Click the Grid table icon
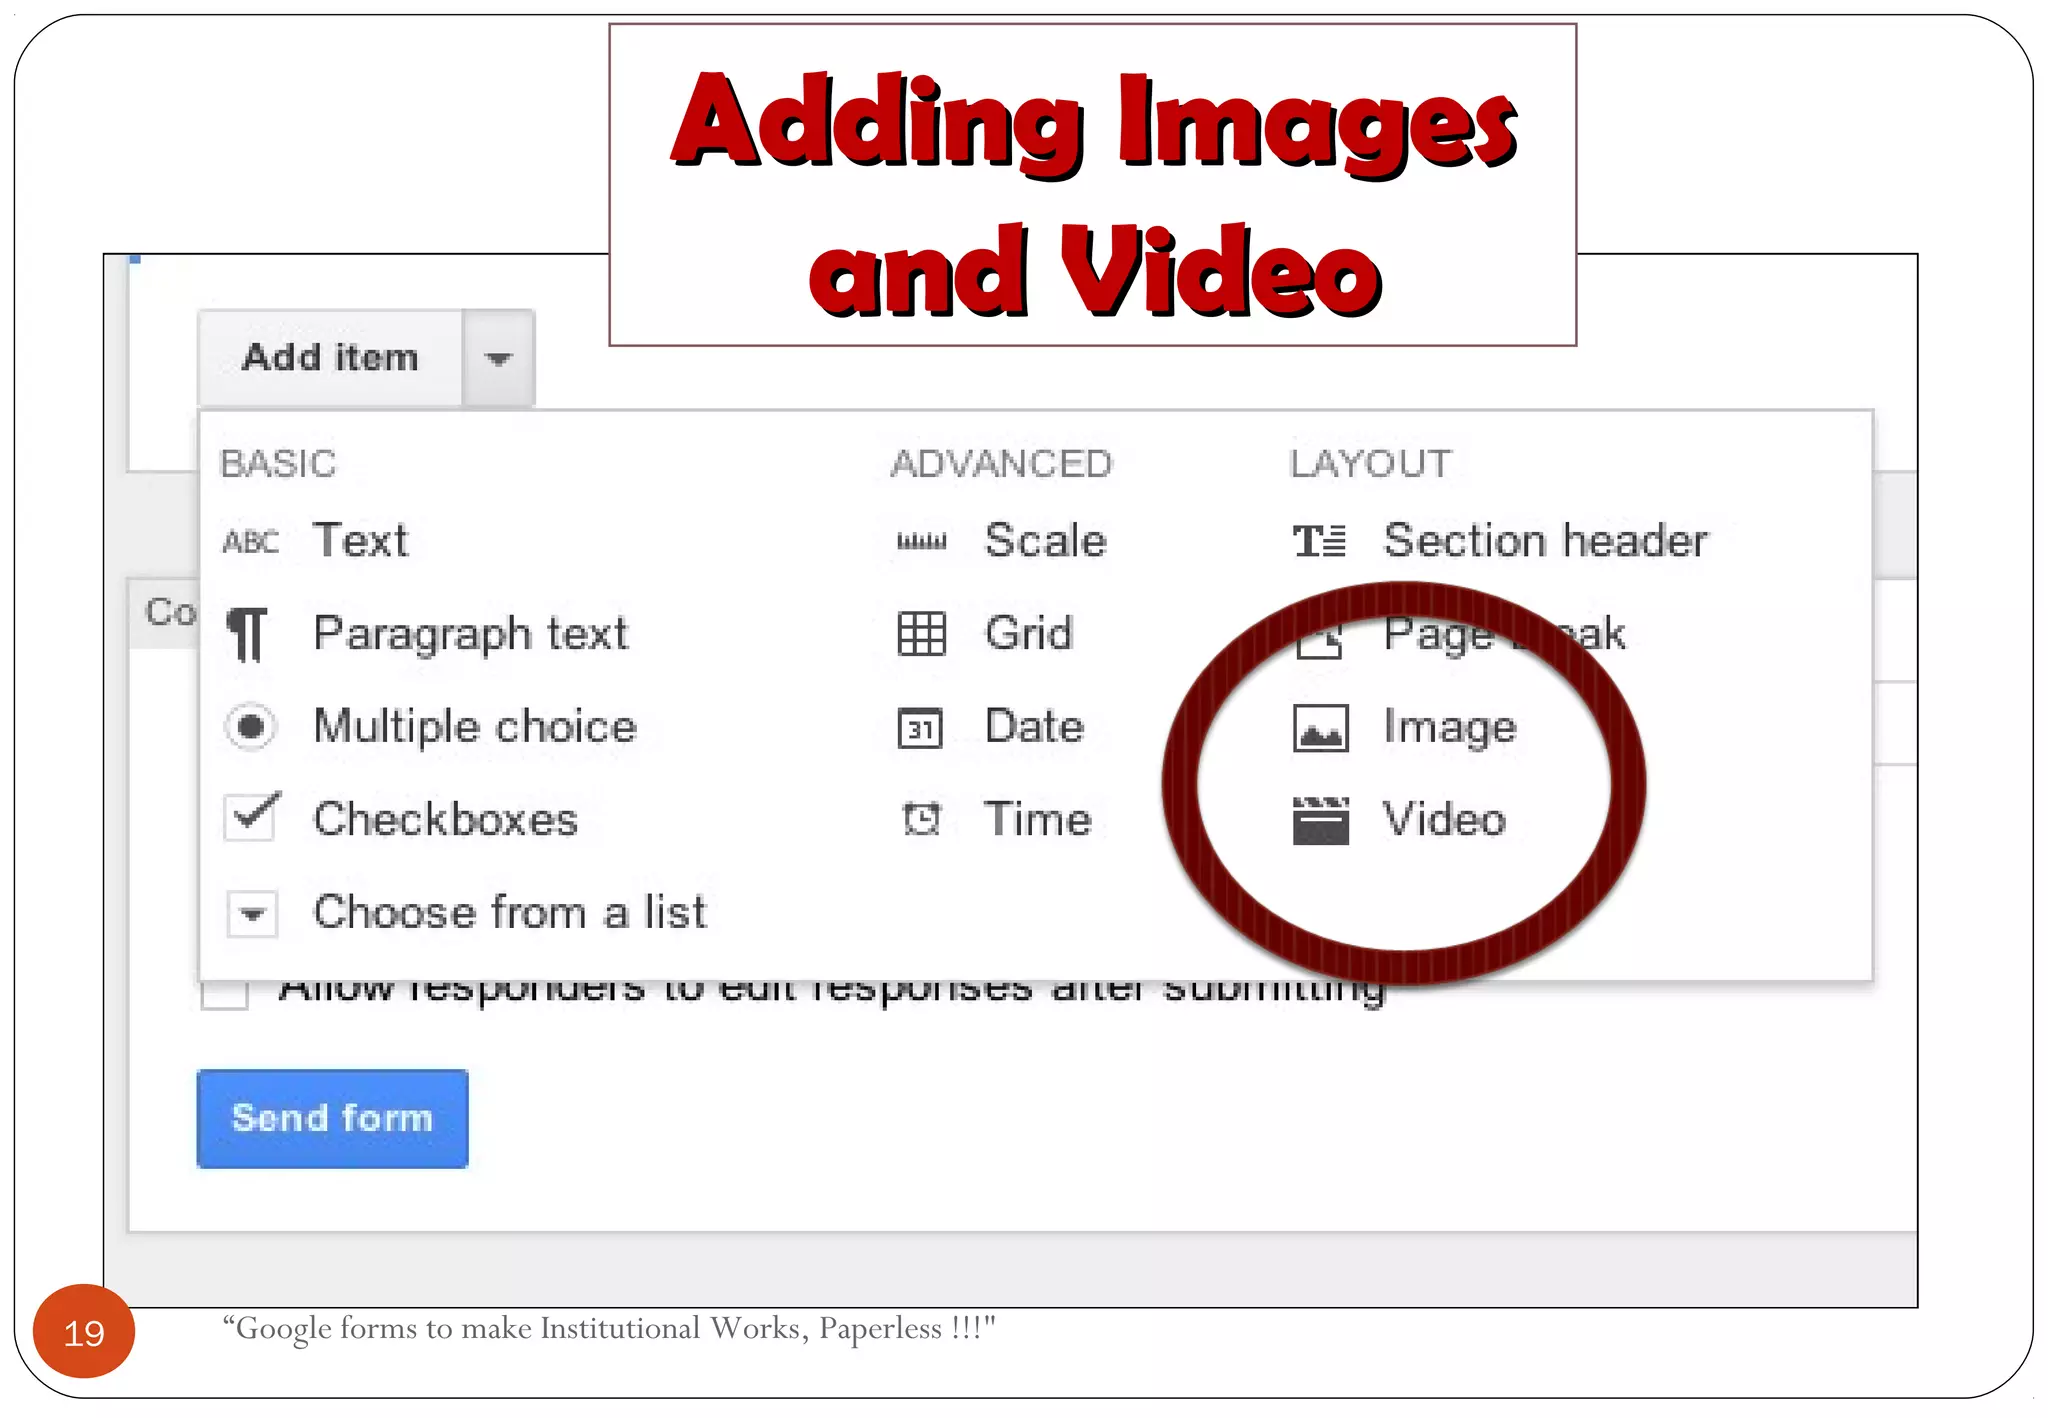 click(921, 633)
